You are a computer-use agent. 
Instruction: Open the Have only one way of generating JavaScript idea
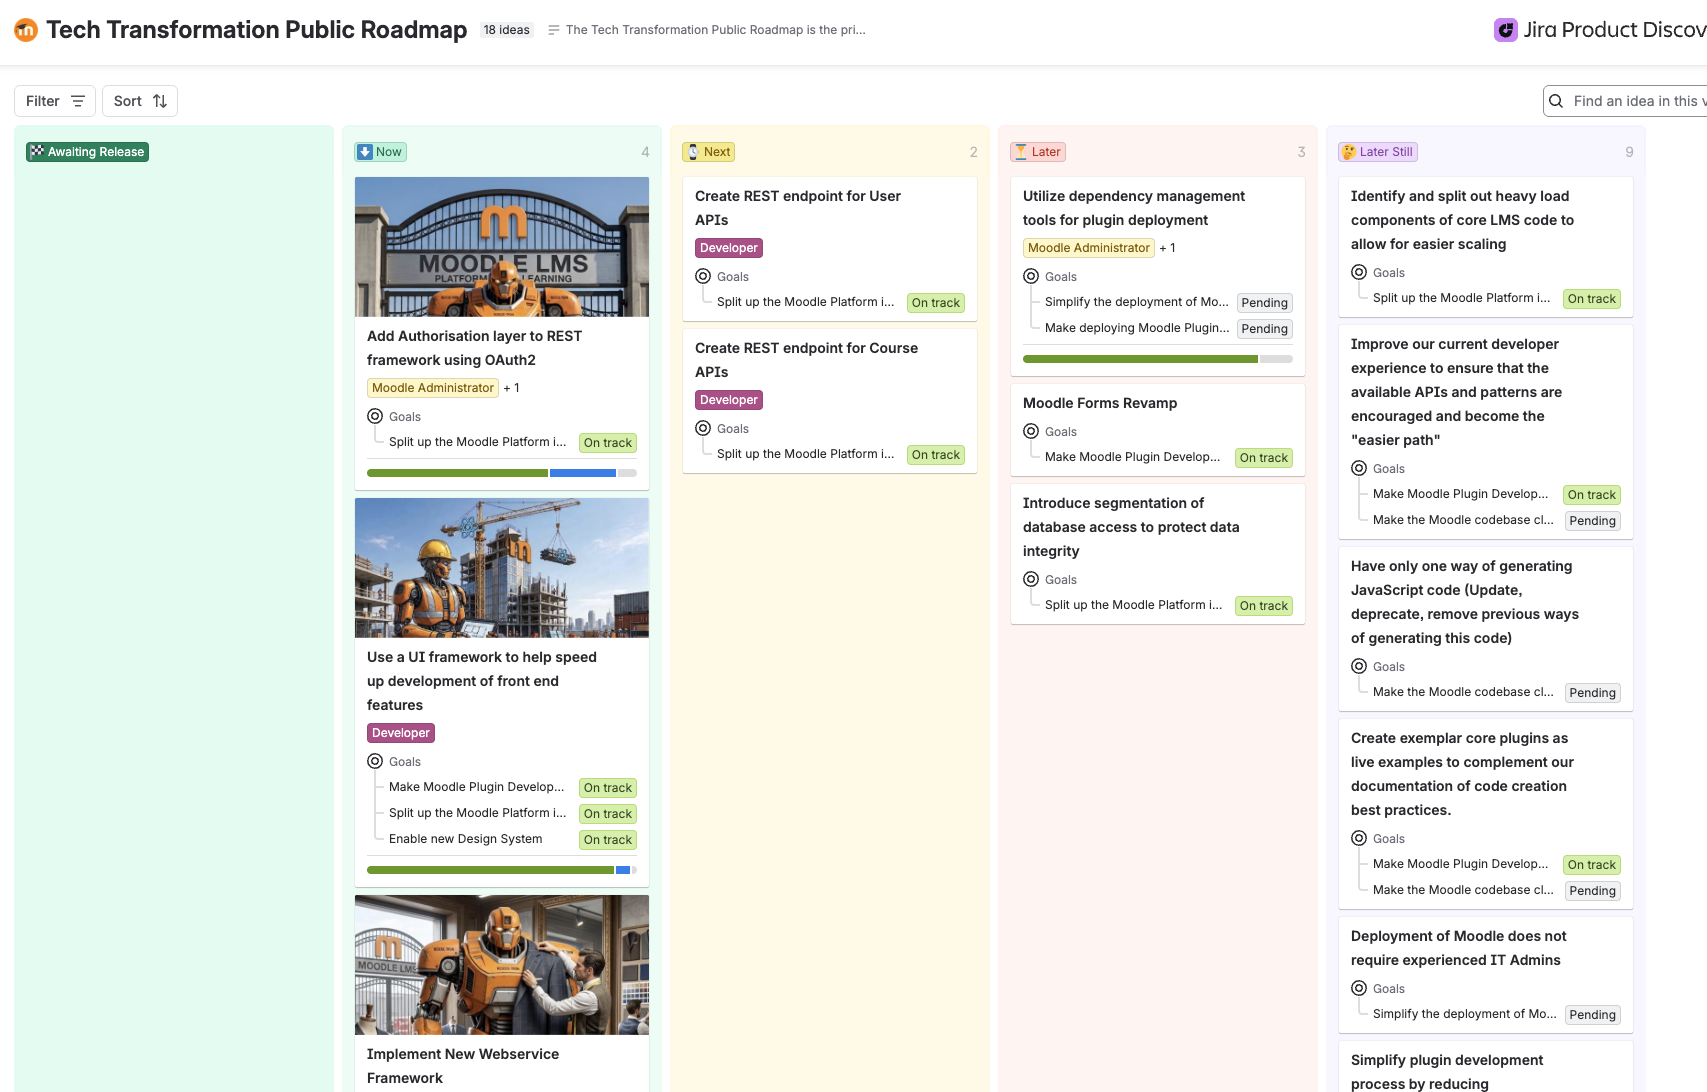(1465, 602)
